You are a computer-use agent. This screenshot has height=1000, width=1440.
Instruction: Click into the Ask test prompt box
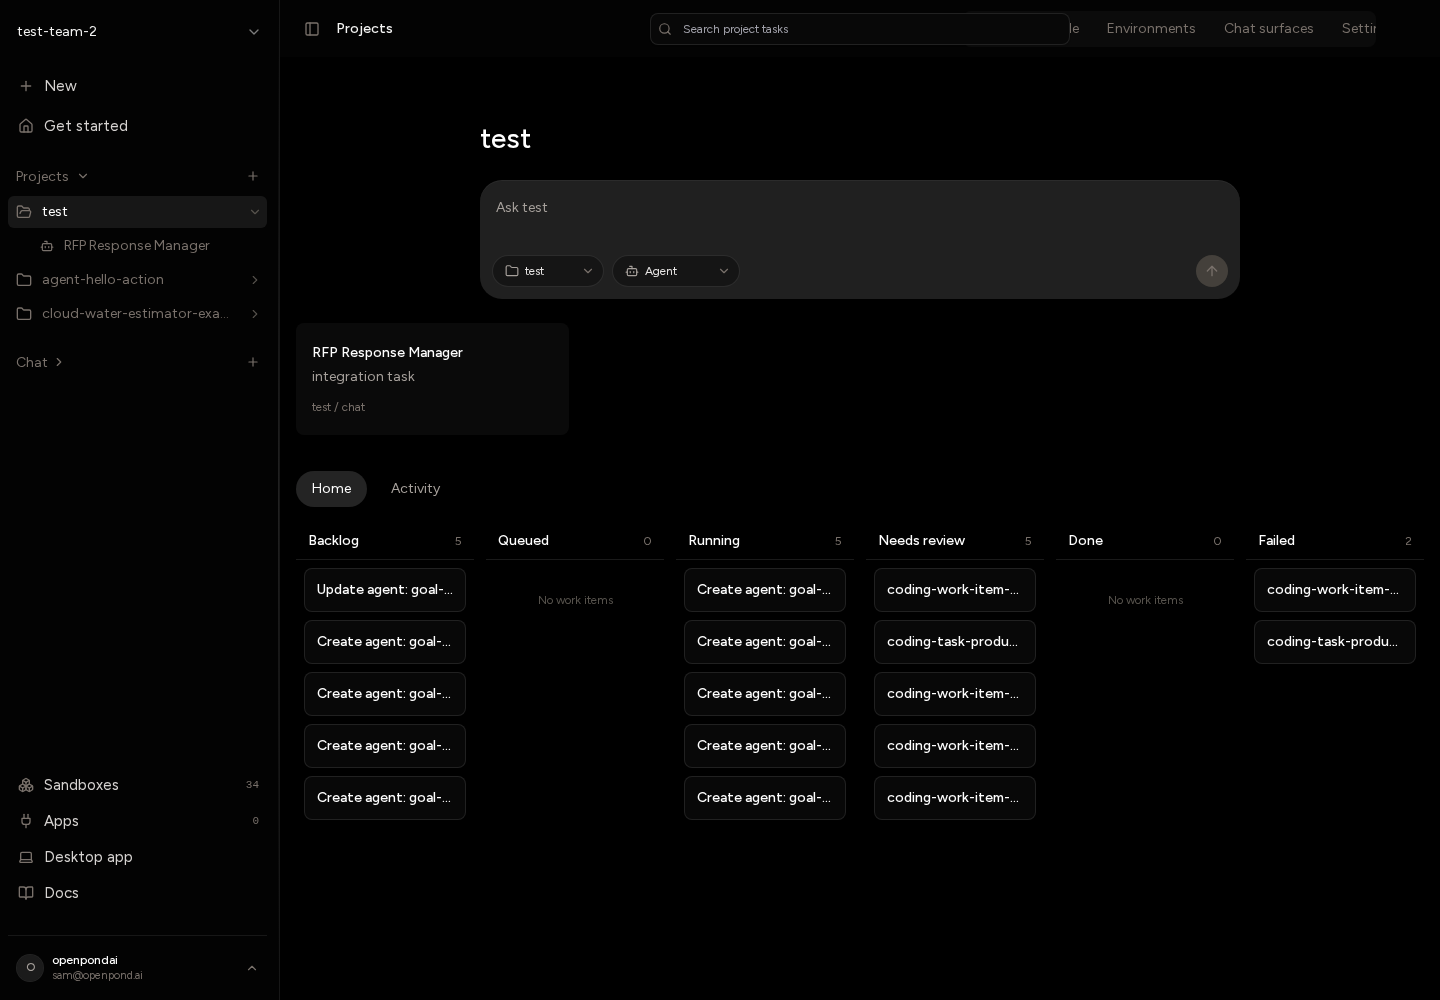point(860,208)
